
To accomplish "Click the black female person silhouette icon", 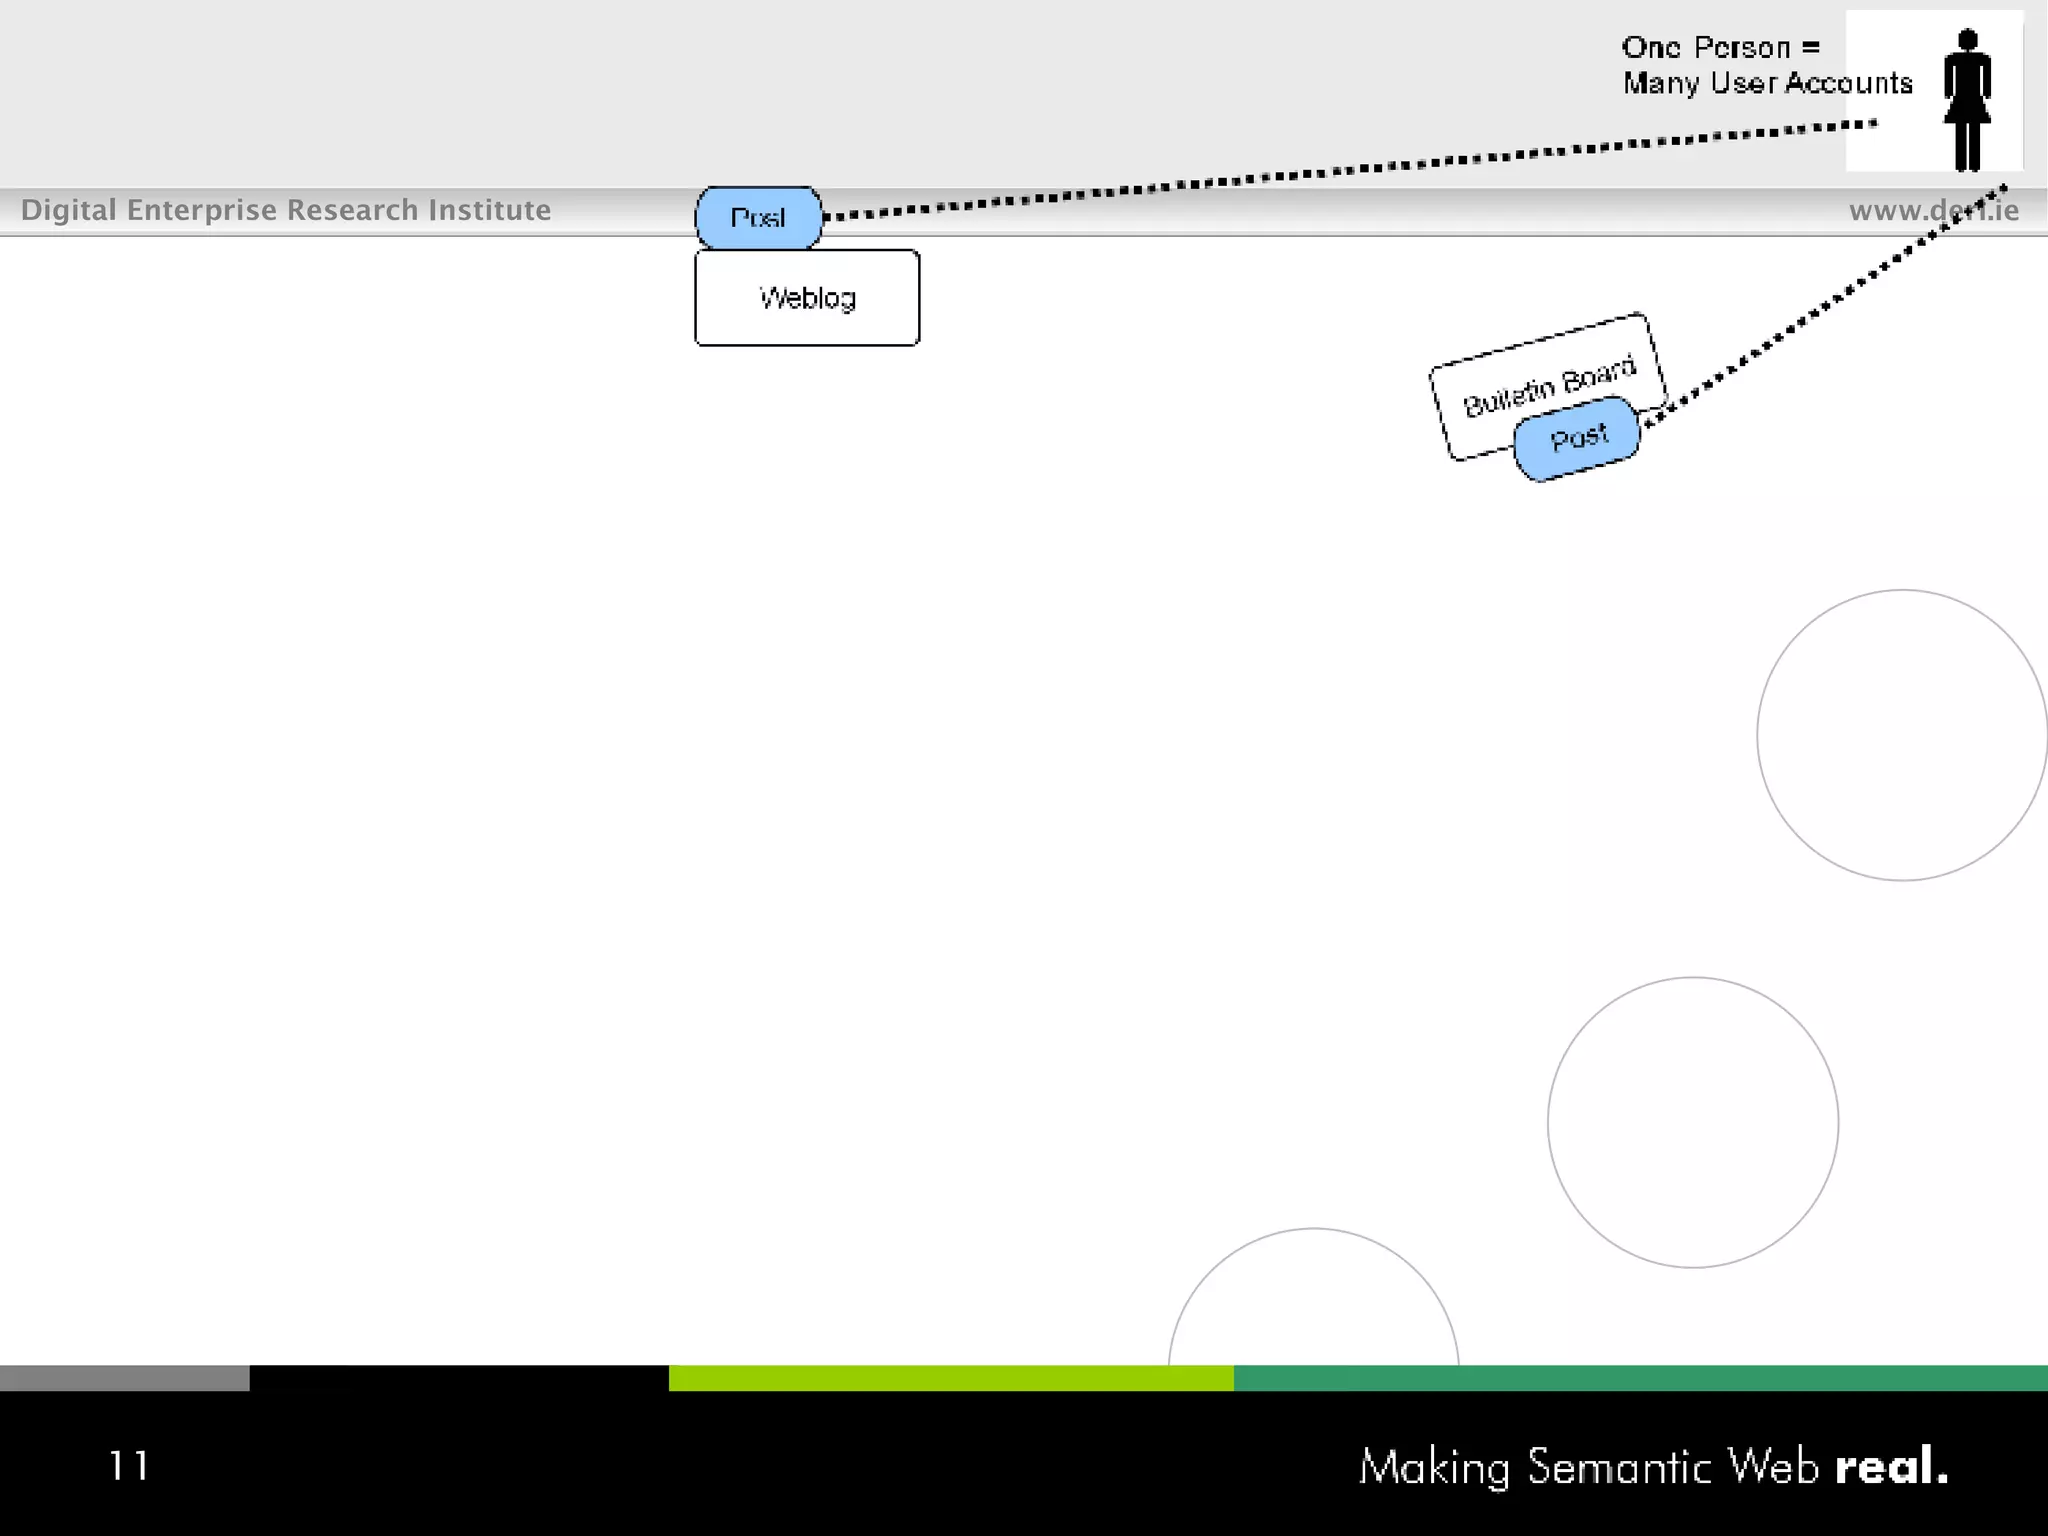I will 1967,100.
